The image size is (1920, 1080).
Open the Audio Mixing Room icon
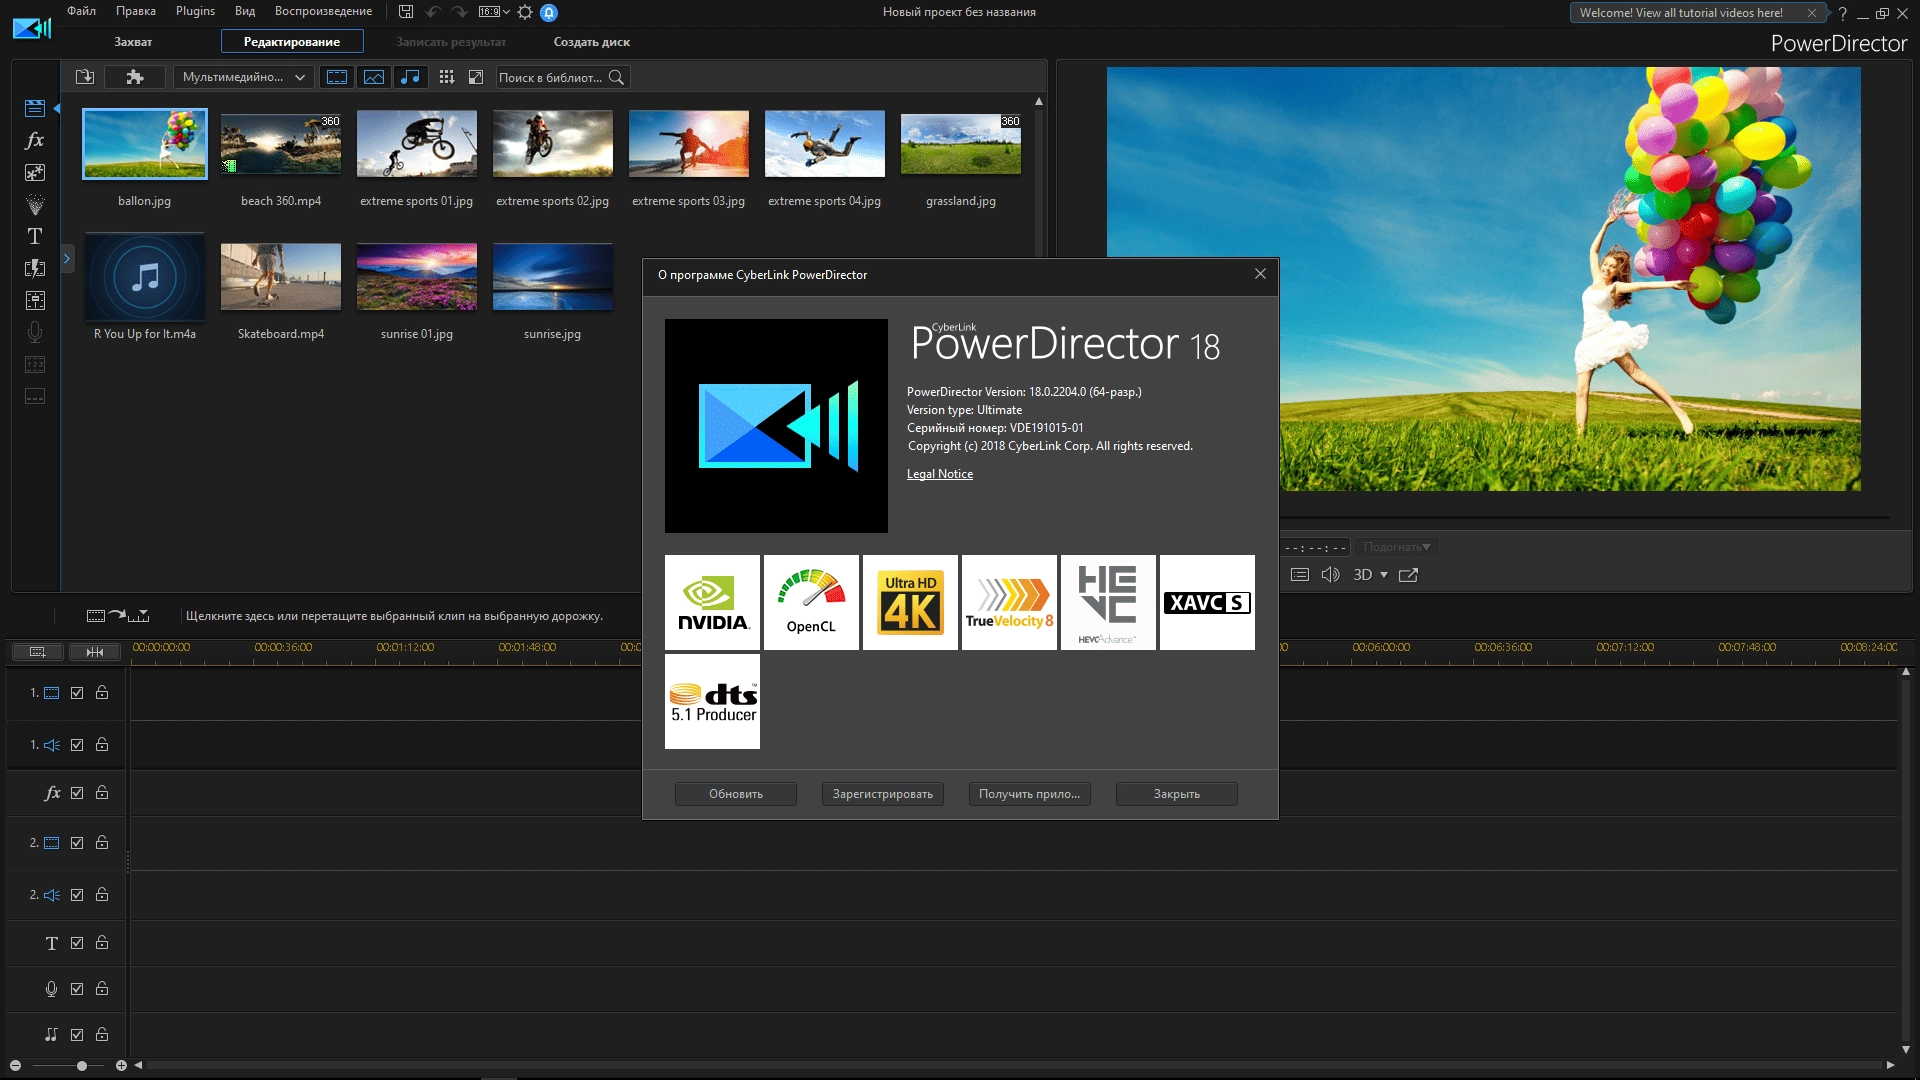point(35,300)
